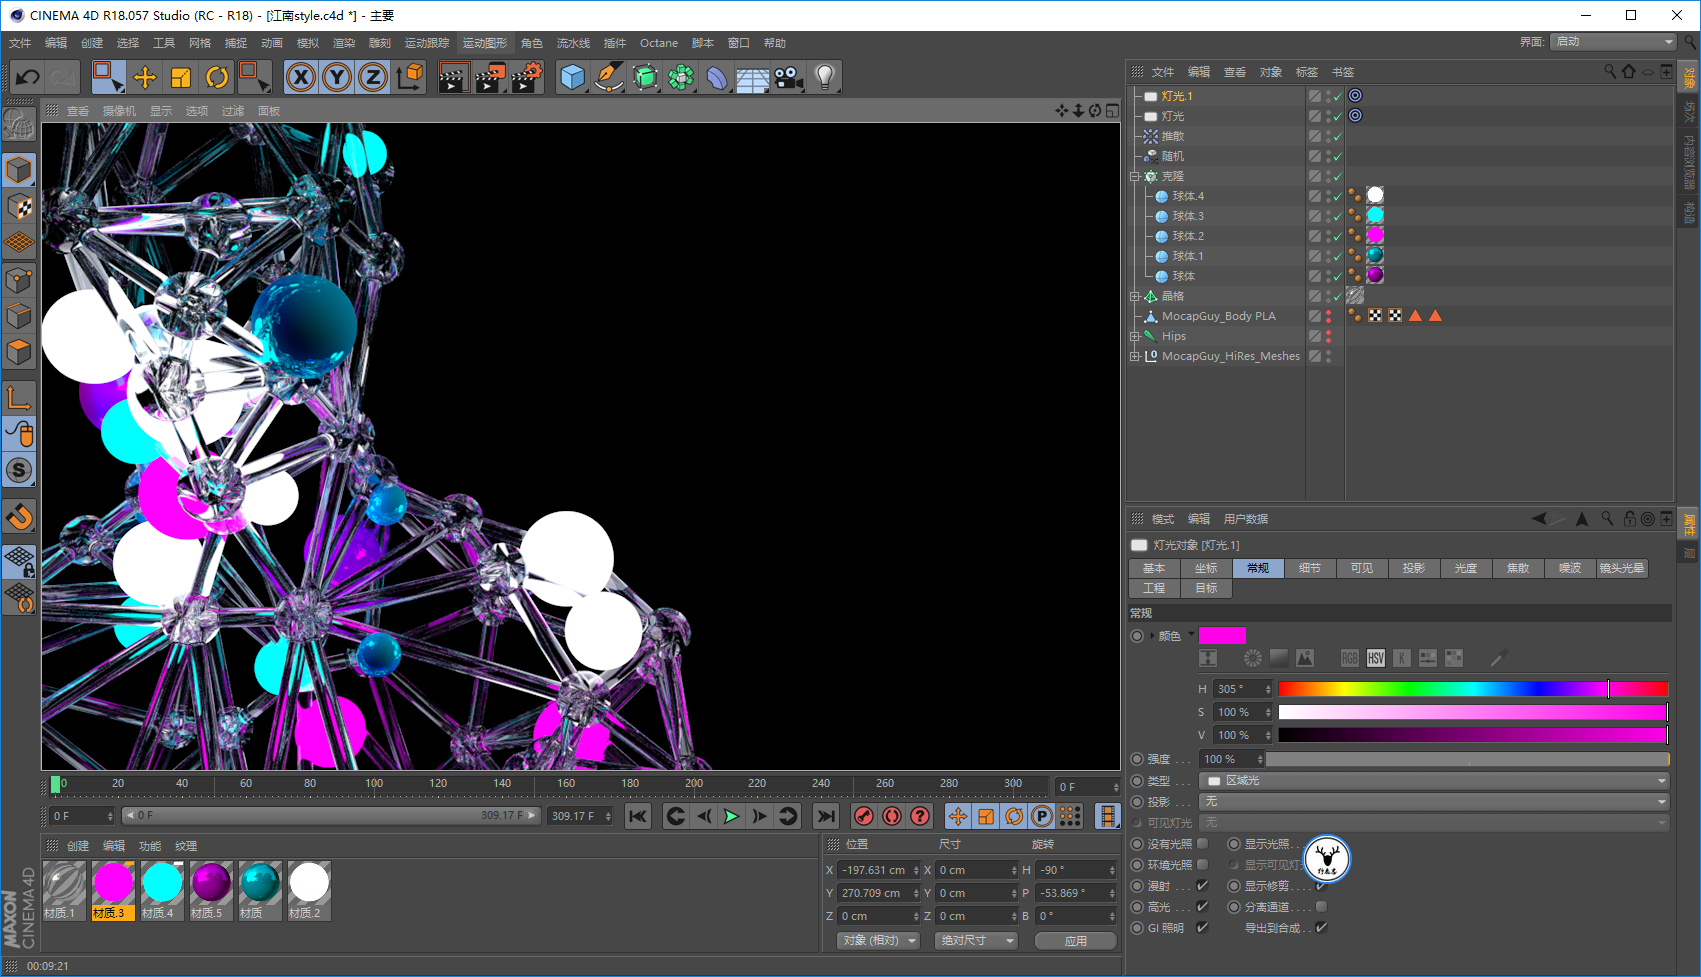1701x977 pixels.
Task: Click the 应用 button
Action: click(1076, 941)
